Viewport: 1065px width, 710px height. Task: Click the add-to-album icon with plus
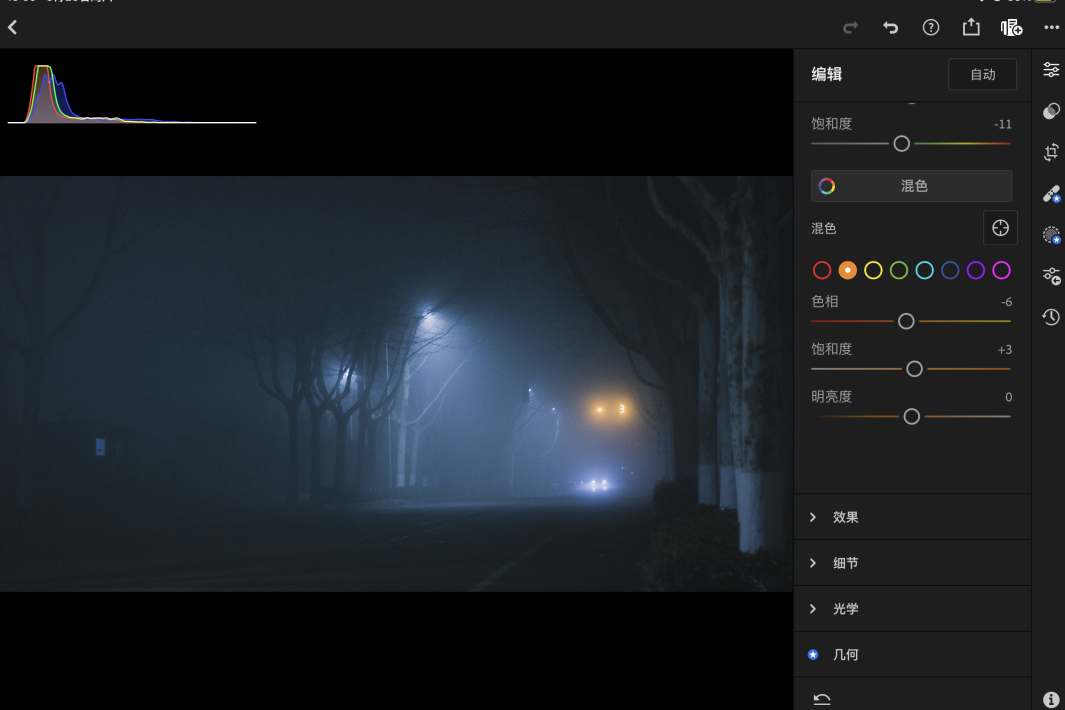point(1011,27)
